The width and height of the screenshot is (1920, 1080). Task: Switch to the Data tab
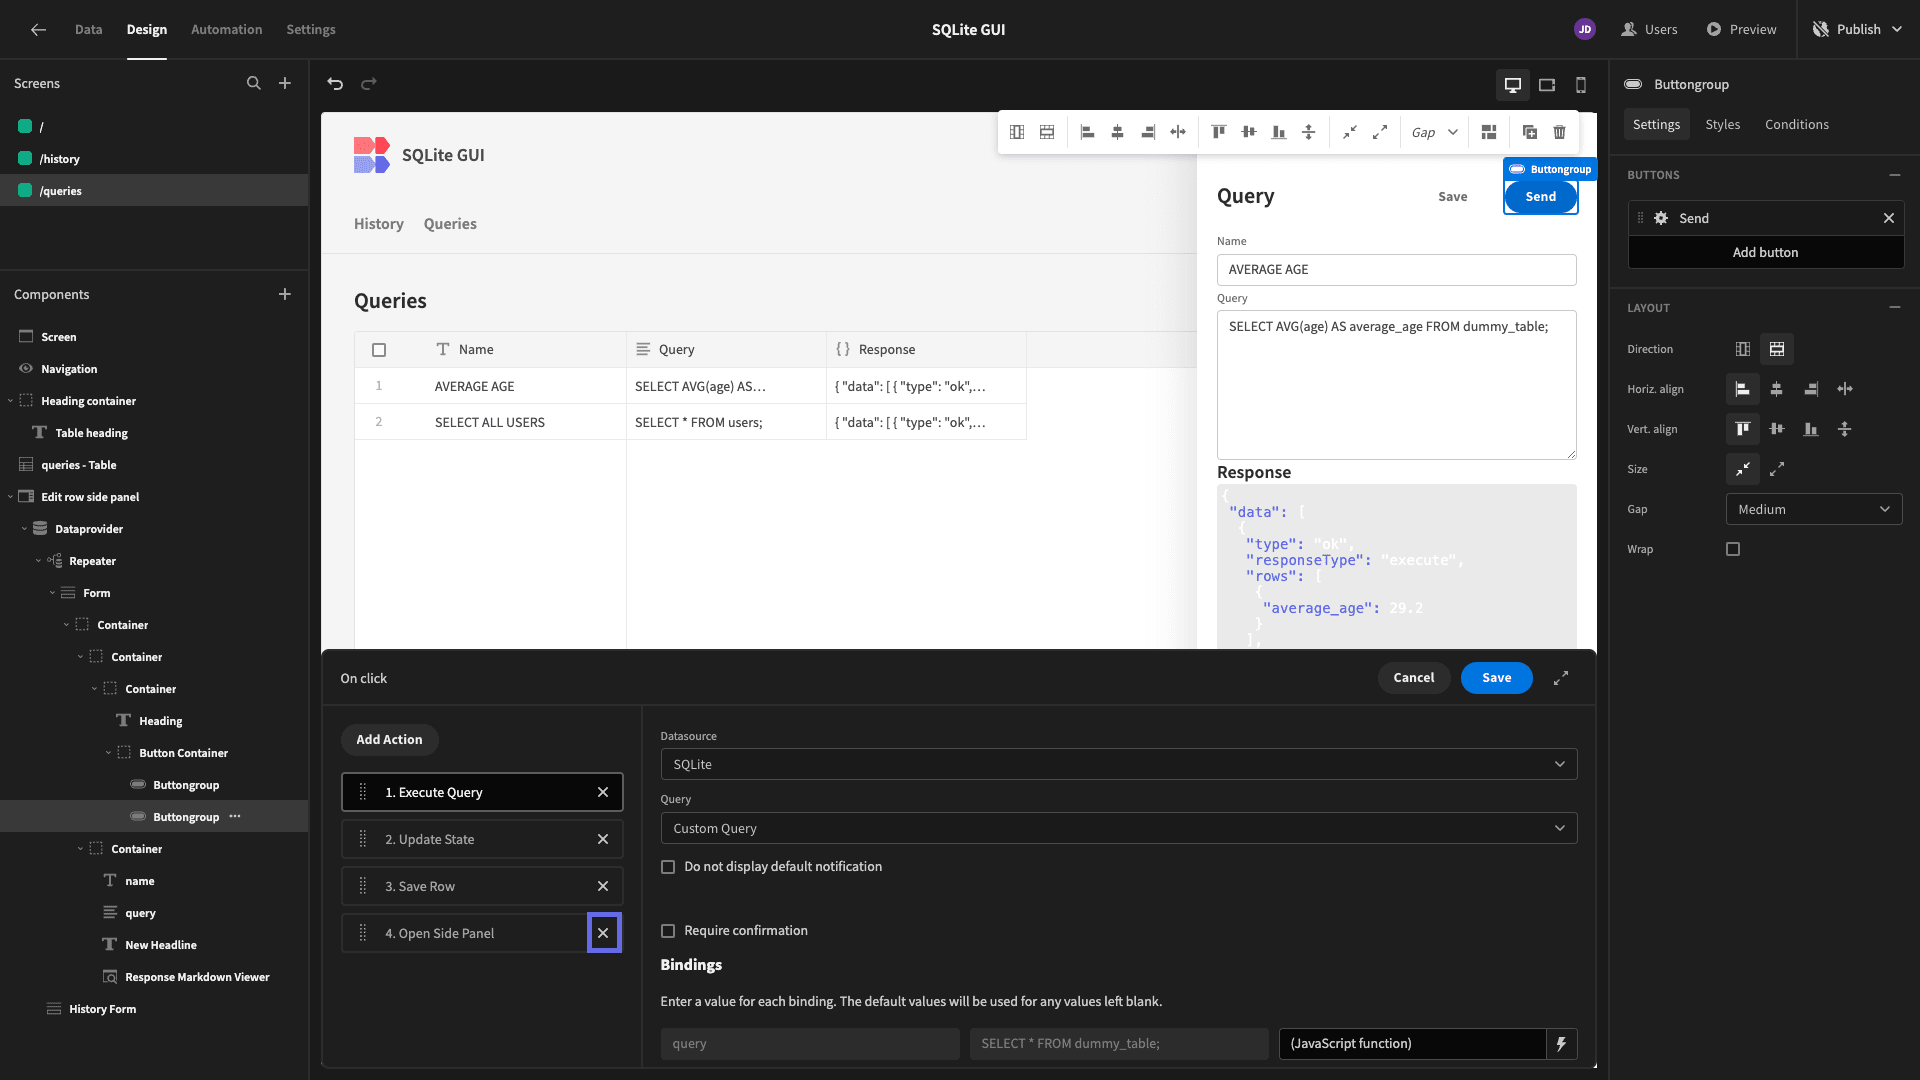tap(88, 29)
